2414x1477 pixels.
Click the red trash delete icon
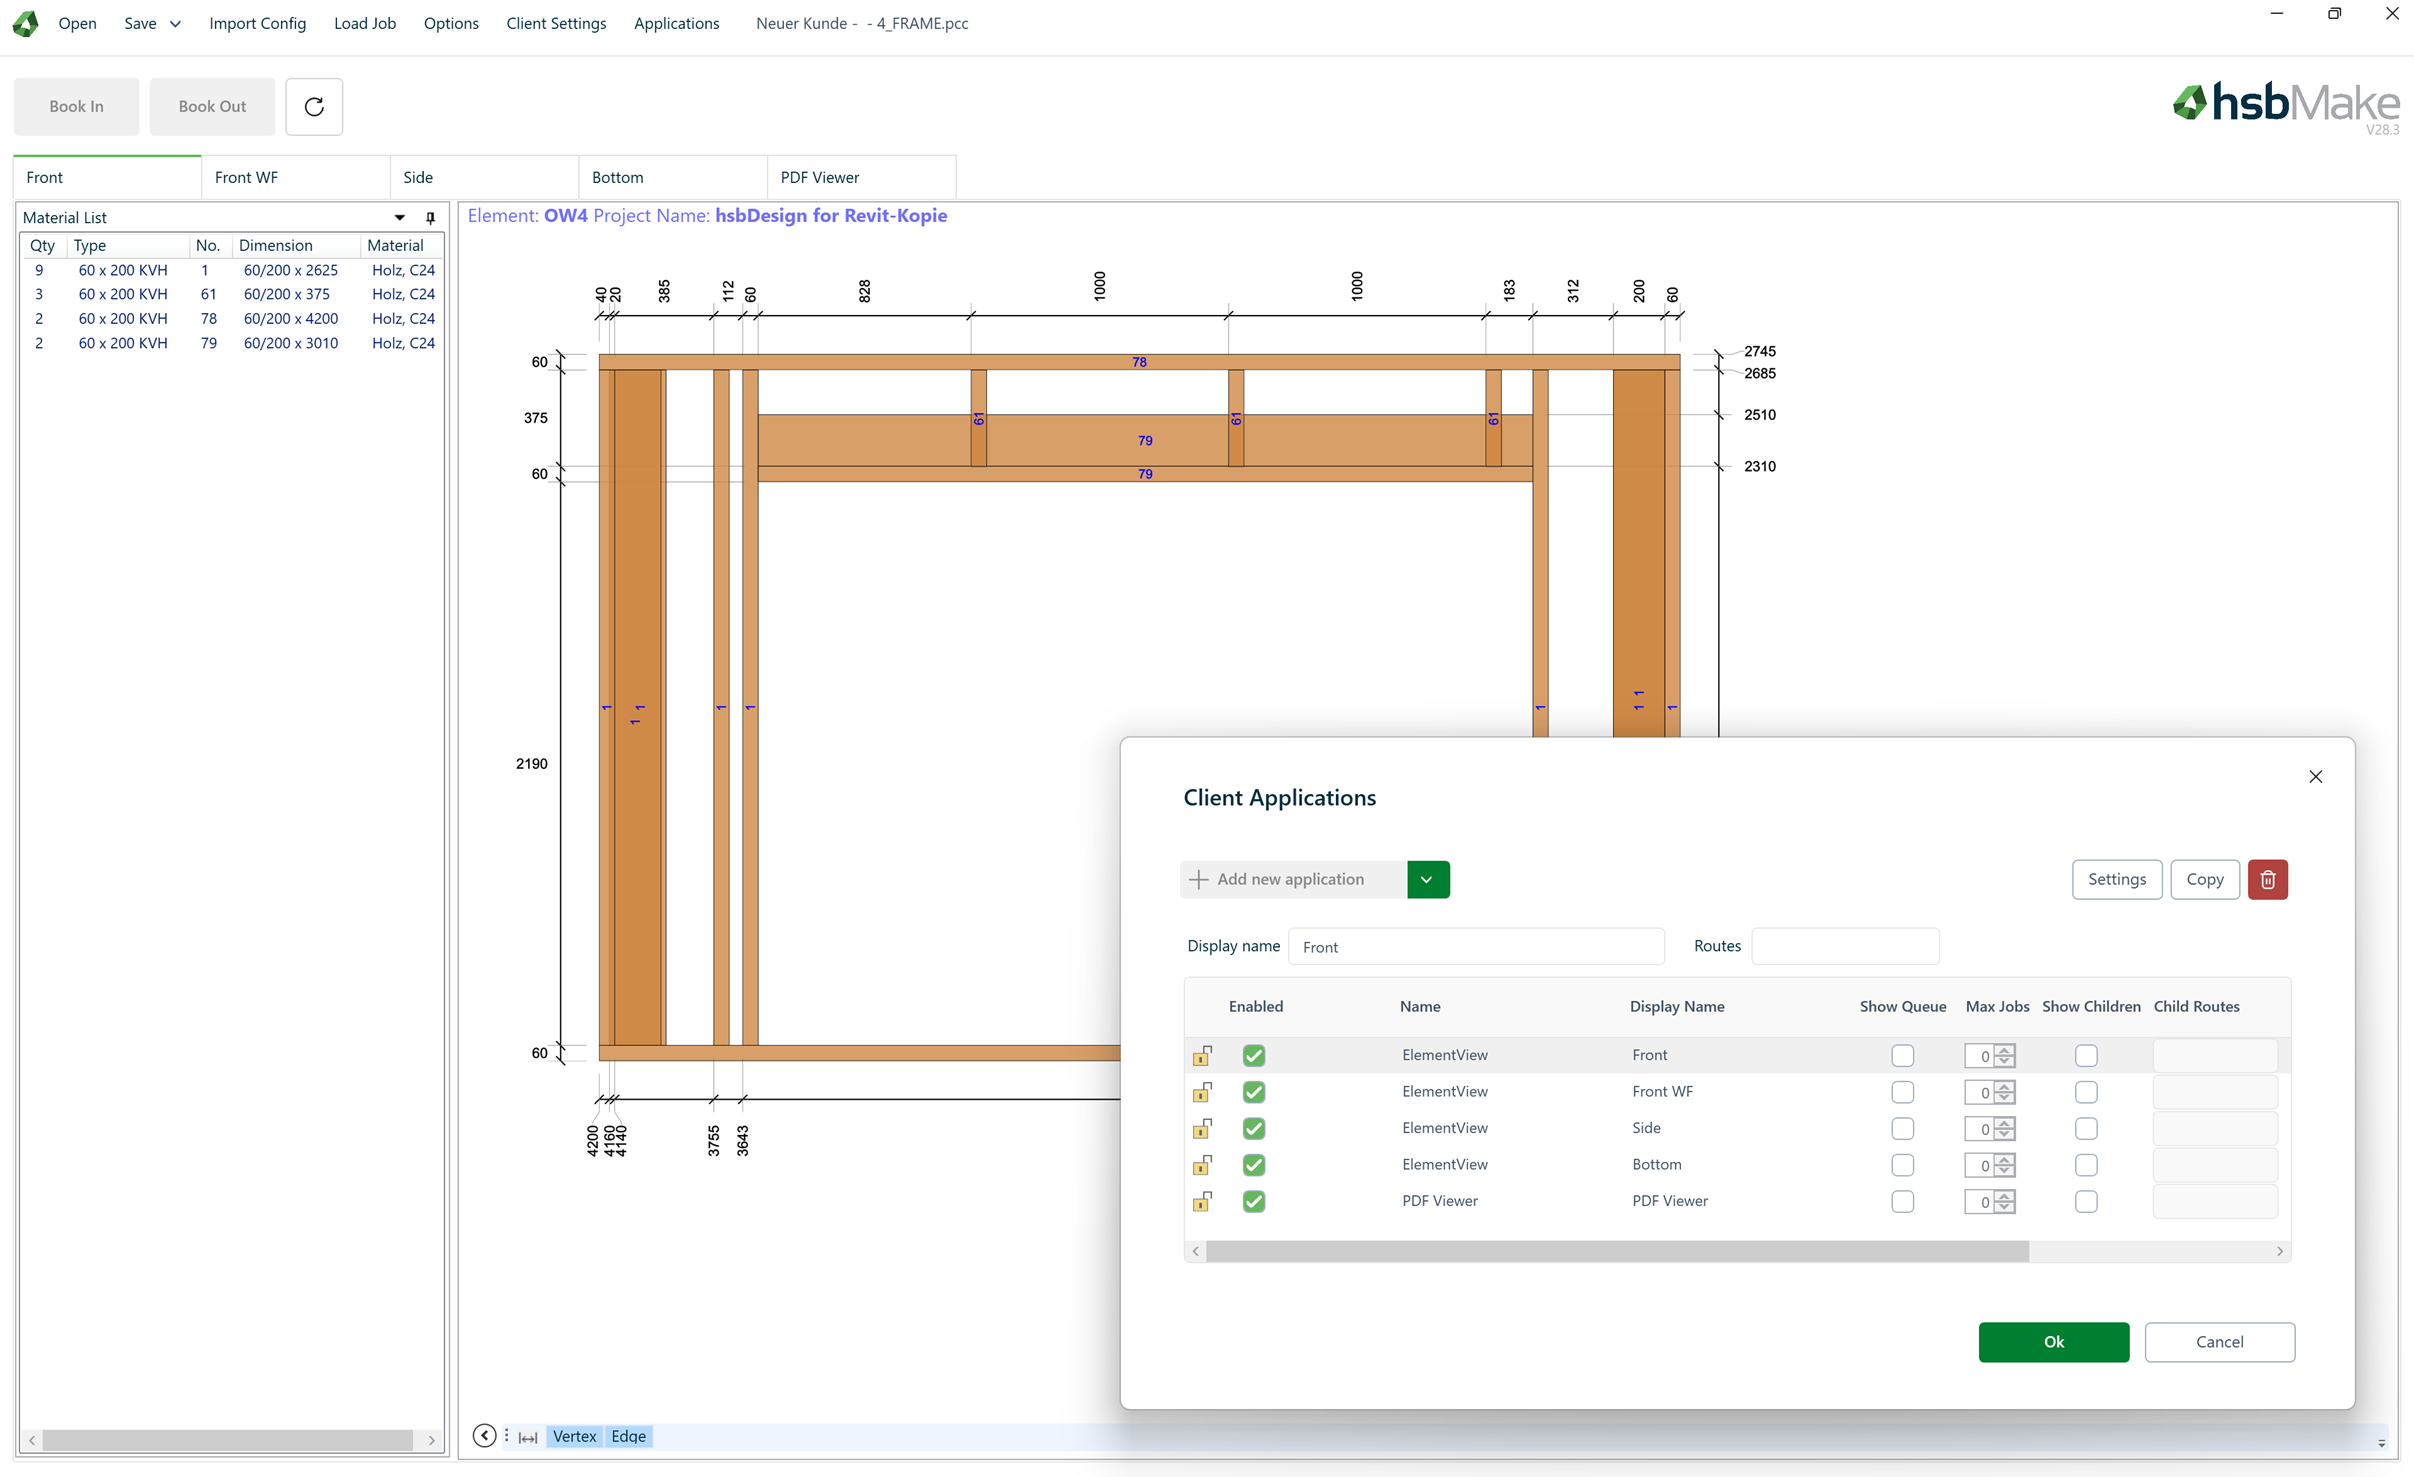[x=2267, y=879]
